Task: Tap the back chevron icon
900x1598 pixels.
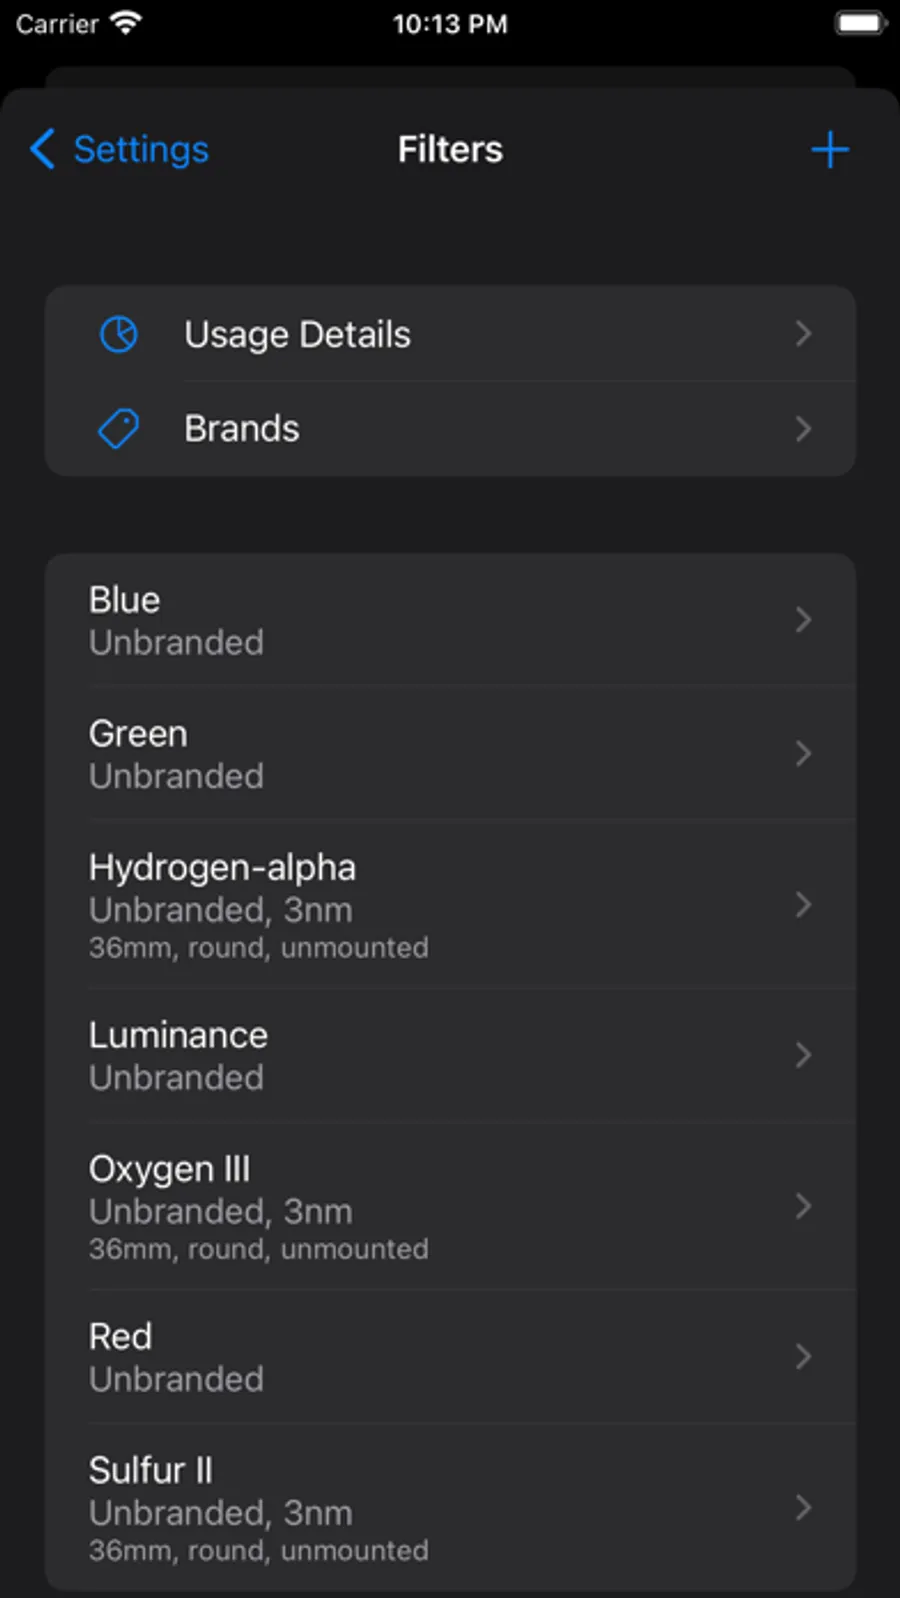Action: click(x=42, y=149)
